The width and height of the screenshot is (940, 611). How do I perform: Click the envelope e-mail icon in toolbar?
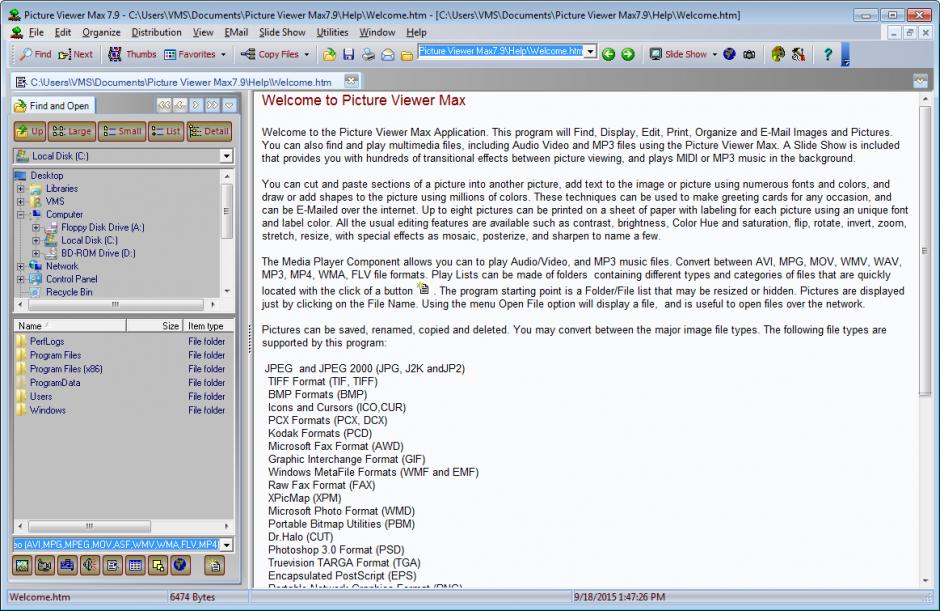pyautogui.click(x=388, y=55)
